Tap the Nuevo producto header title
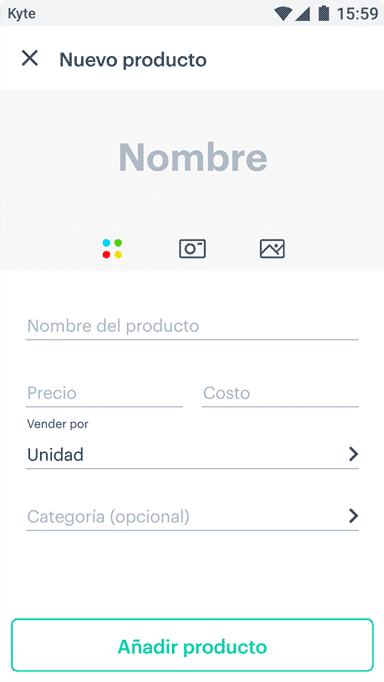The height and width of the screenshot is (682, 384). (133, 60)
